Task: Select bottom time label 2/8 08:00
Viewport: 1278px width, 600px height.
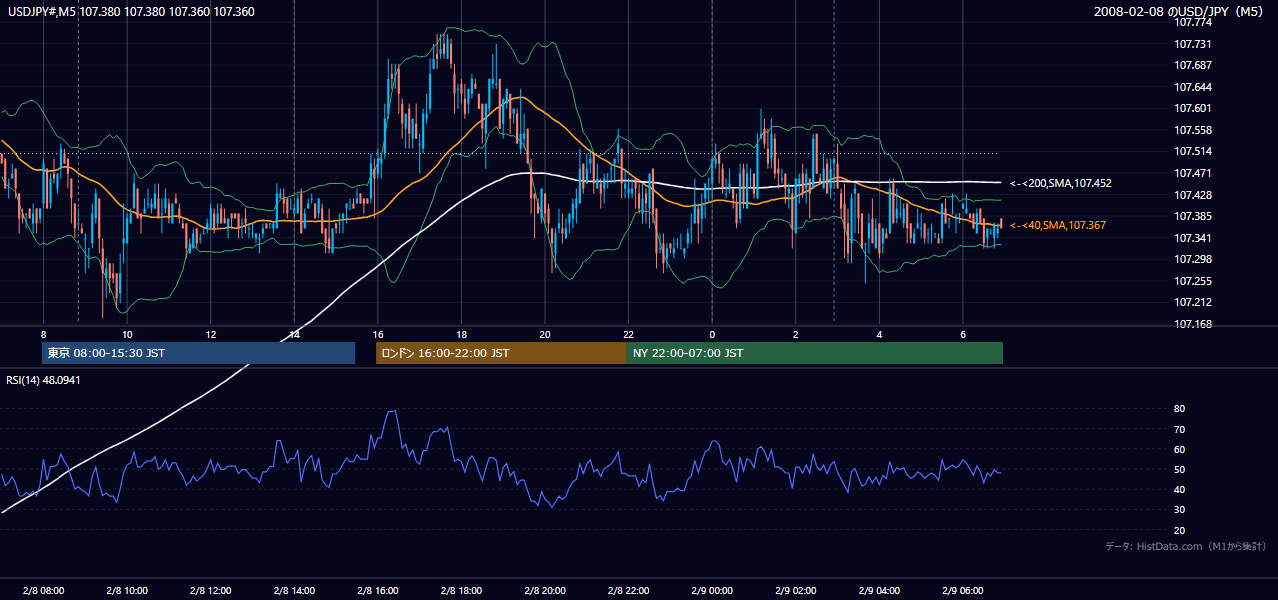Action: tap(43, 591)
